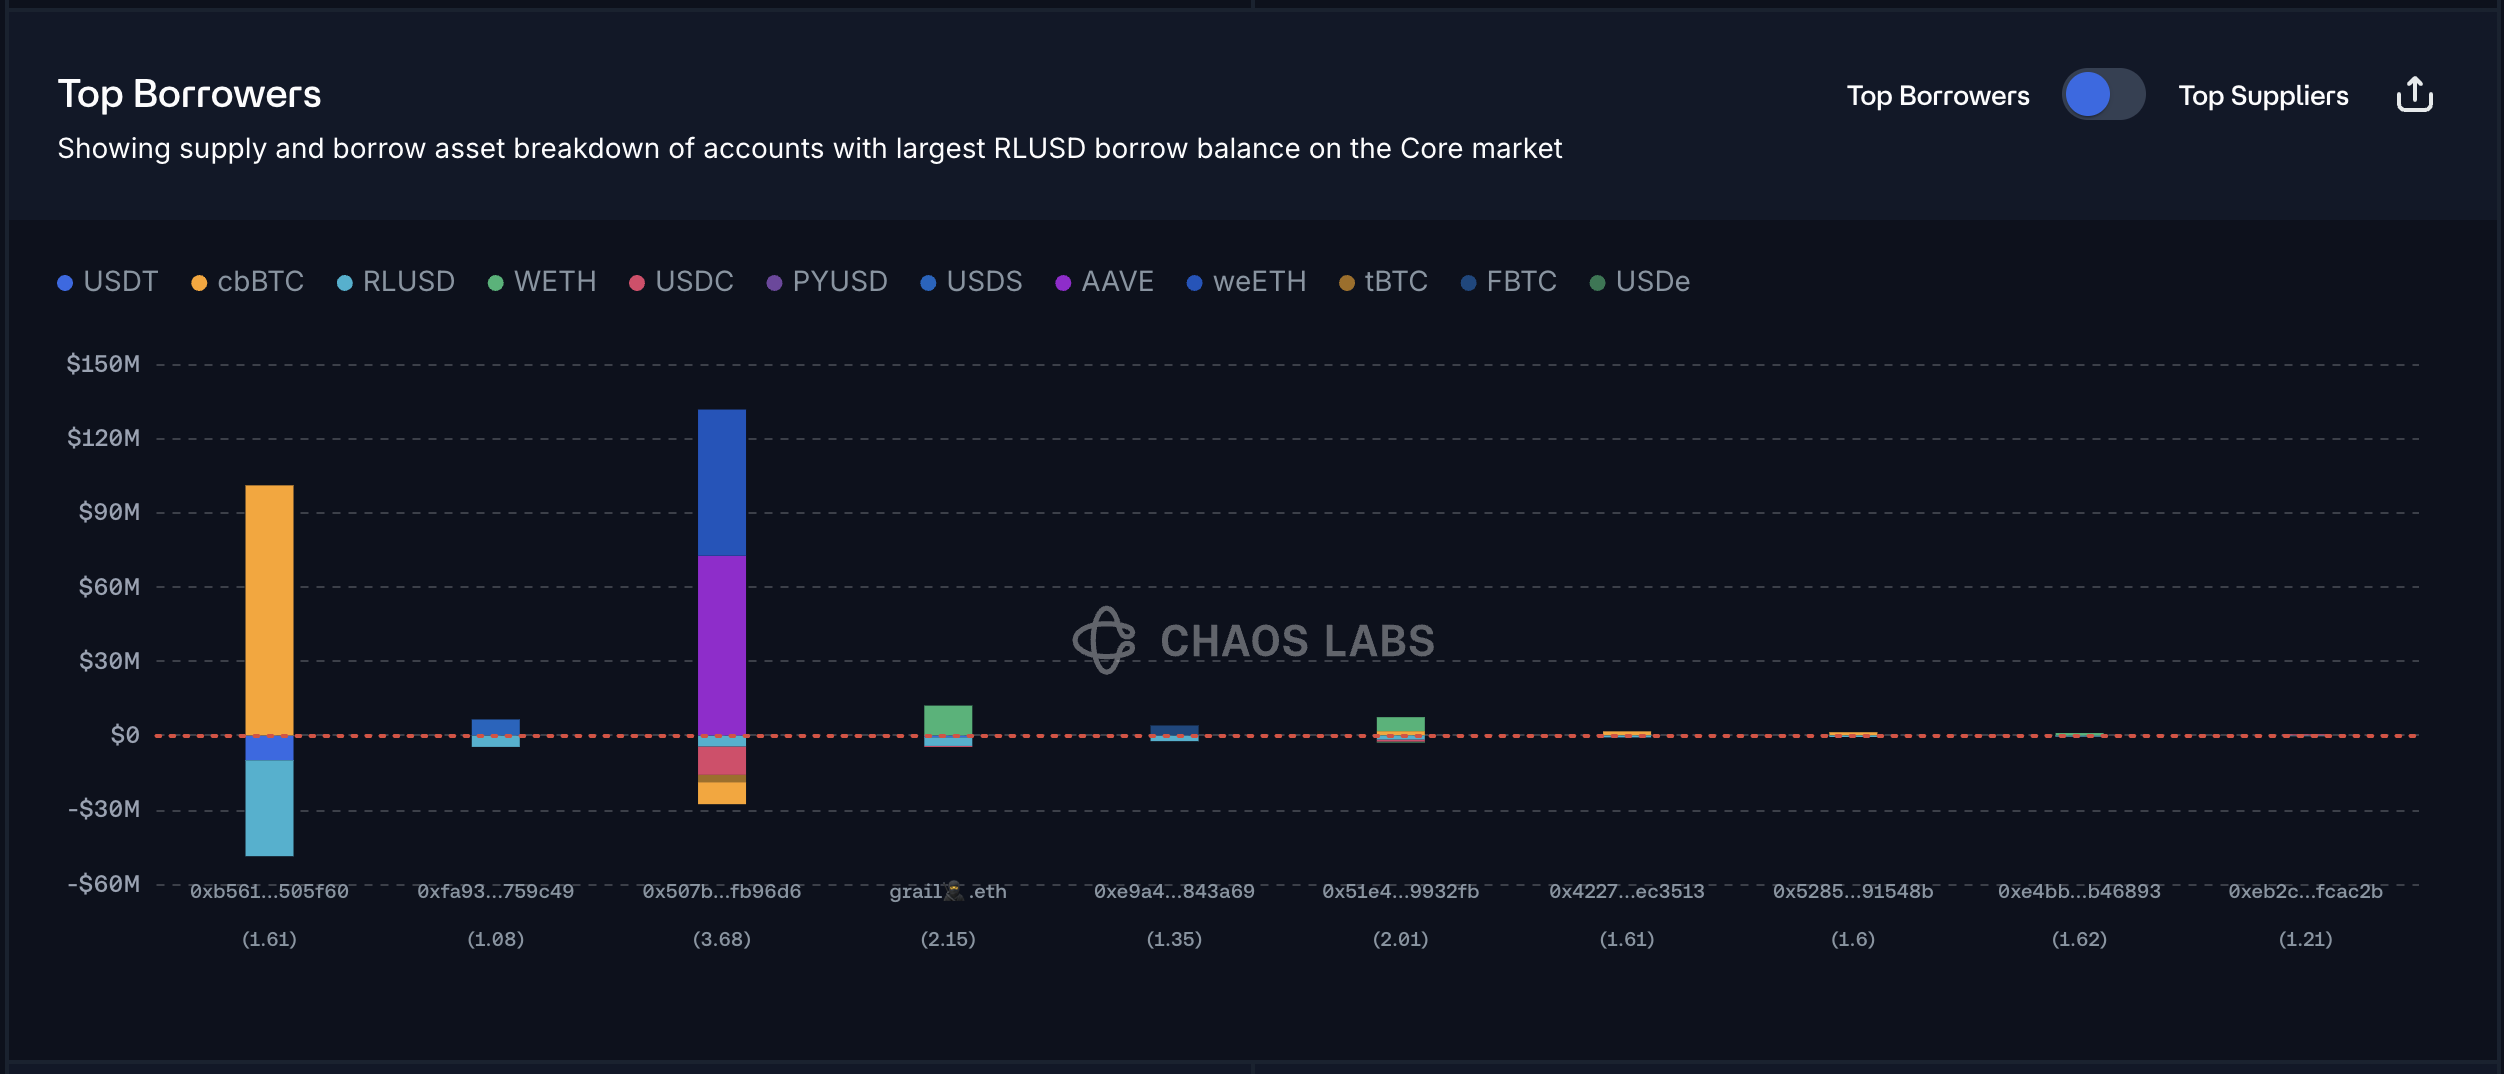2504x1074 pixels.
Task: Click the USDS legend marker
Action: (x=928, y=283)
